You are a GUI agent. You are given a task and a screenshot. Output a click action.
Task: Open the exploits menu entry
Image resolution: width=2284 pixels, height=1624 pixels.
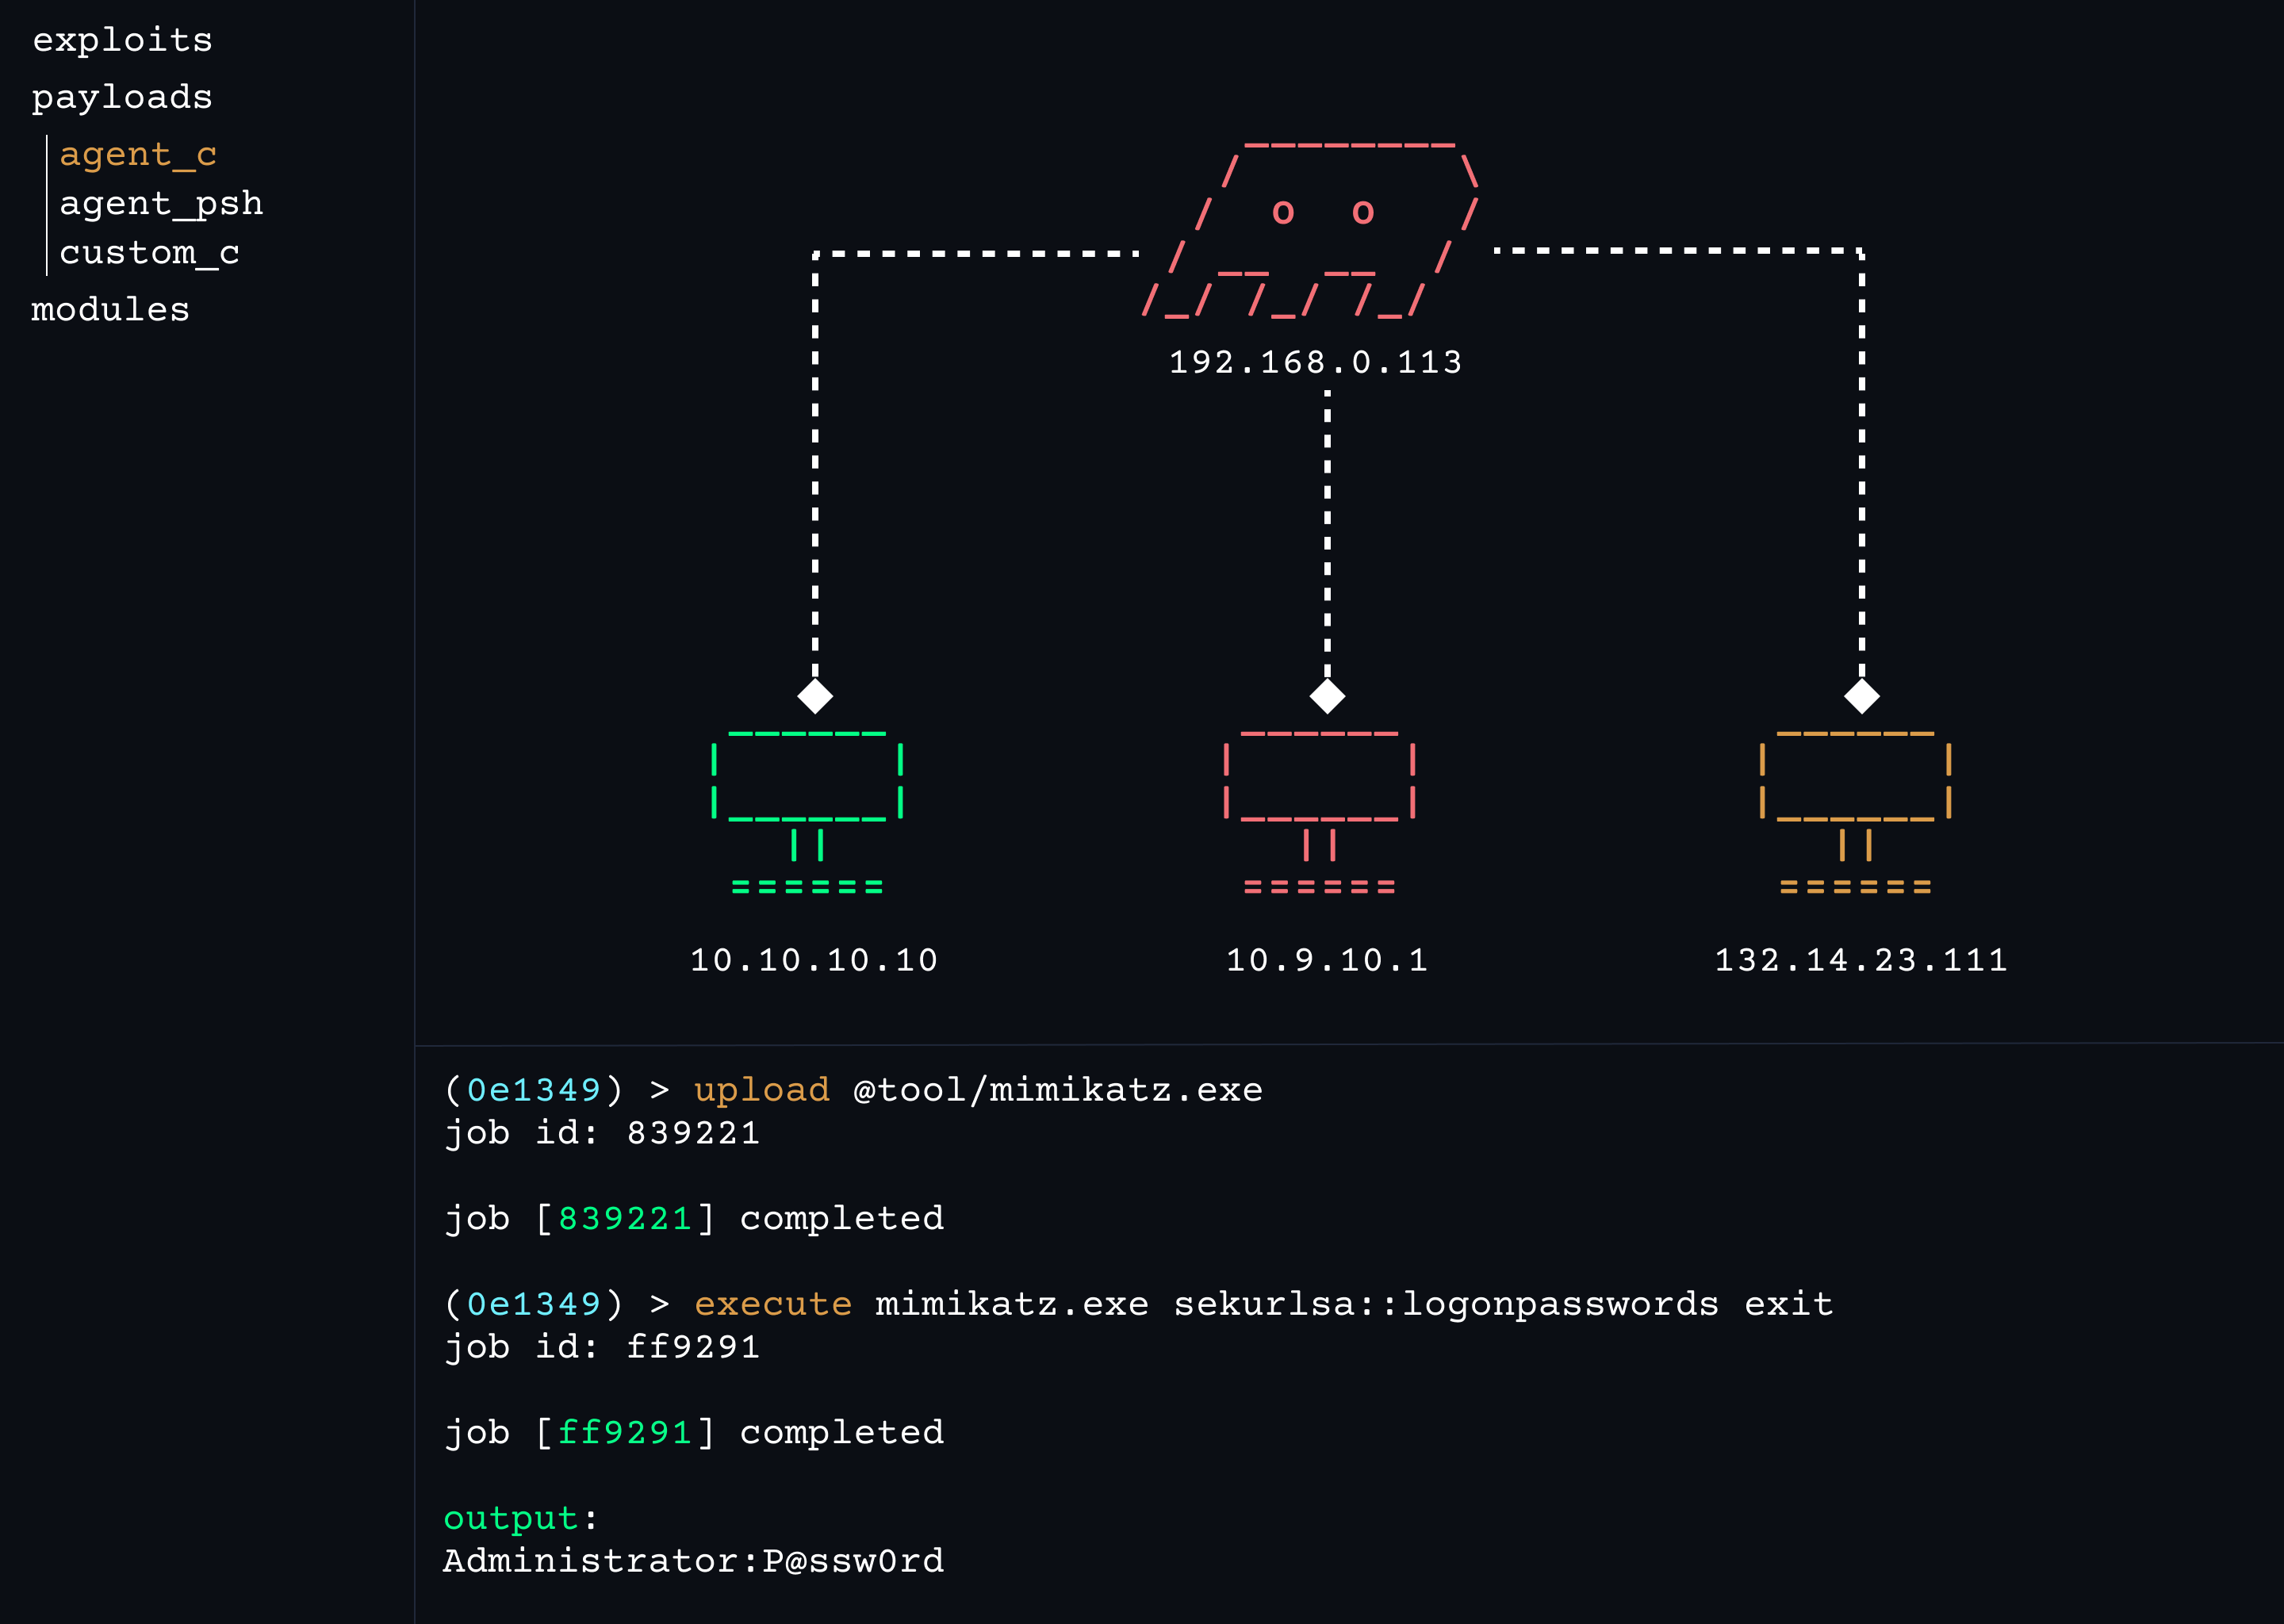122,41
